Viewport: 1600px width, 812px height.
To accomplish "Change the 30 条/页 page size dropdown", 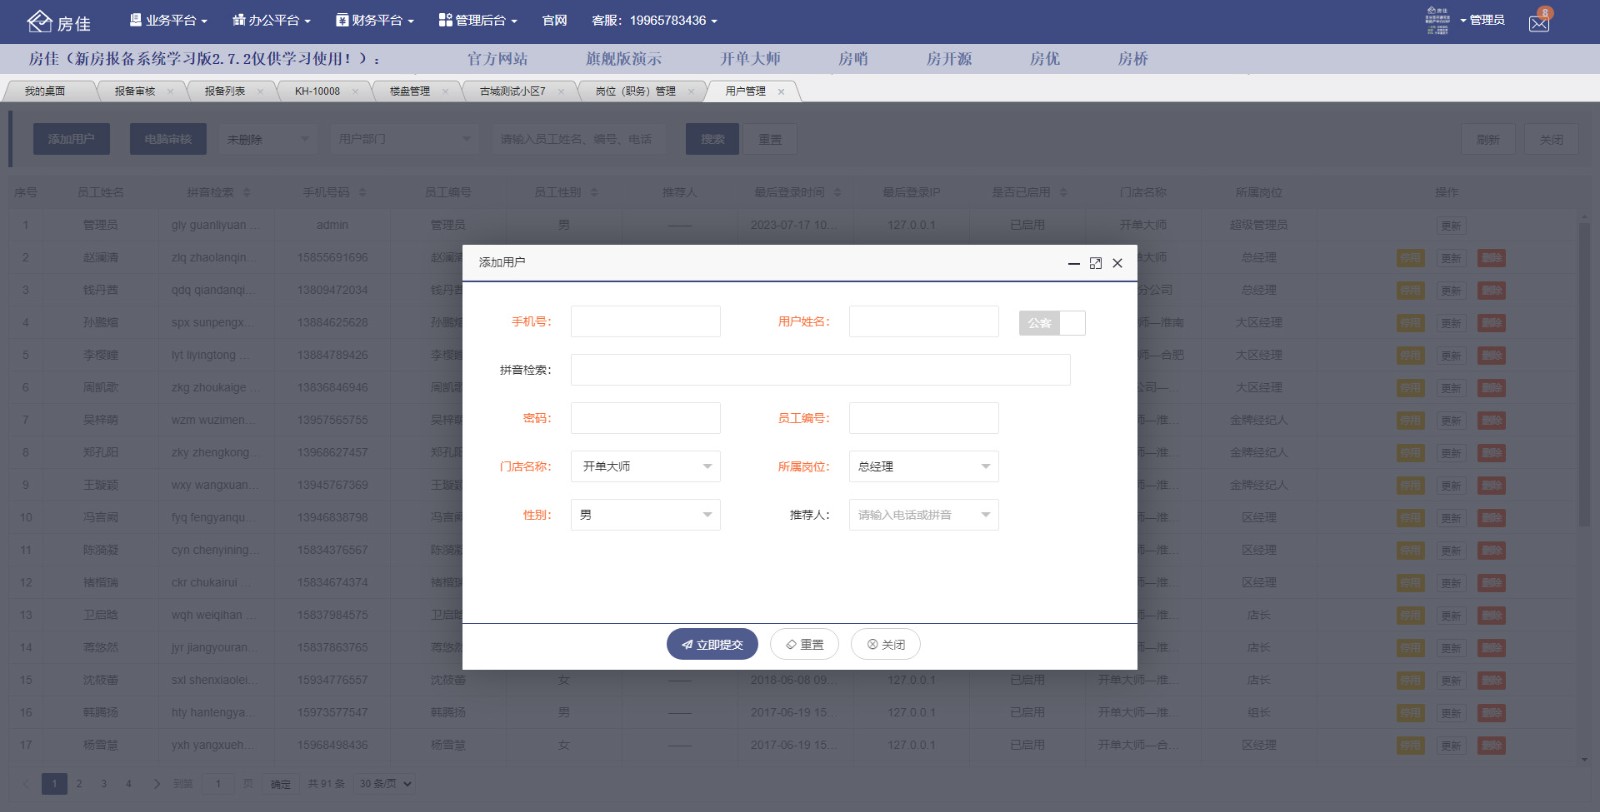I will pyautogui.click(x=386, y=784).
